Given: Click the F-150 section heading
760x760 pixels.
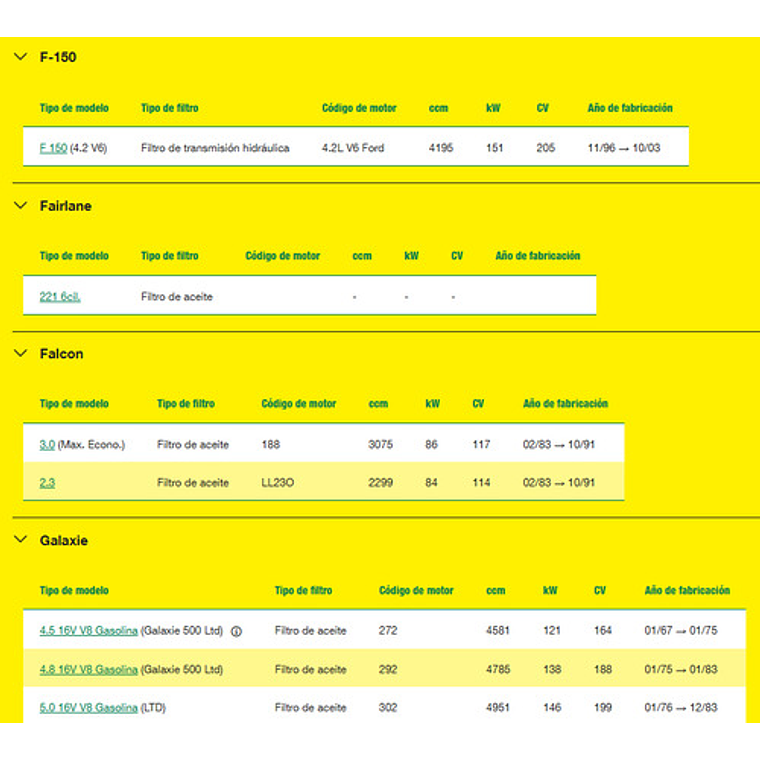Looking at the screenshot, I should (58, 57).
